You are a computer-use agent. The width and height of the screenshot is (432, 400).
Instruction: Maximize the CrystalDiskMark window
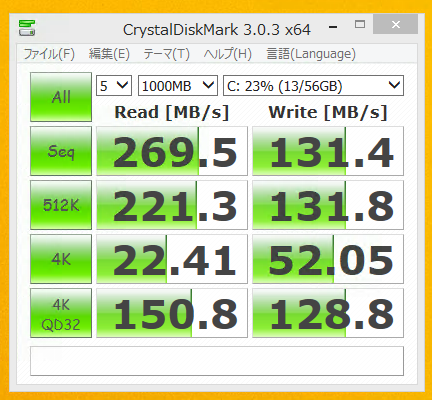(360, 24)
